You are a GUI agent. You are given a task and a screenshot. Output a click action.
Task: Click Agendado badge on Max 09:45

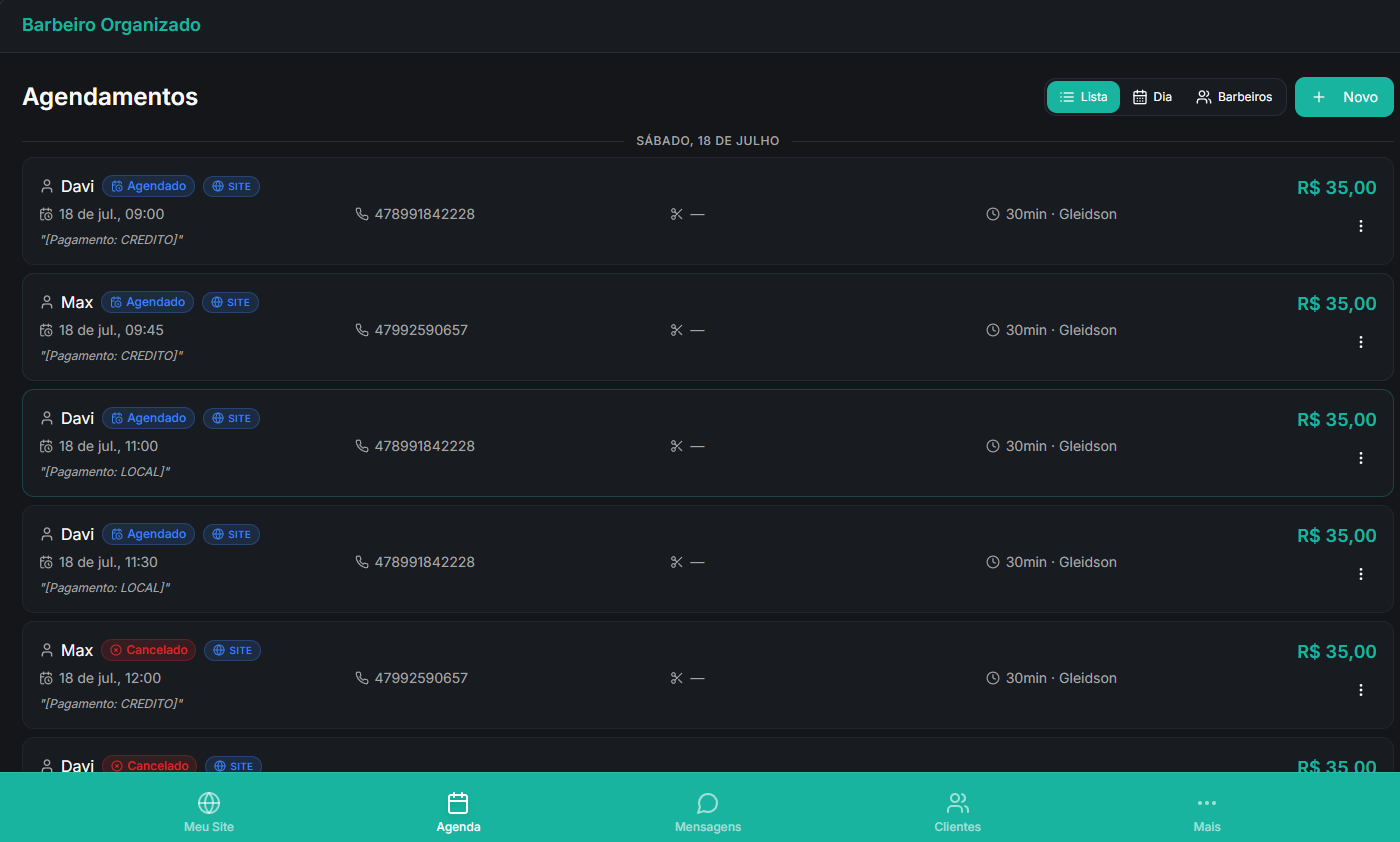point(147,302)
